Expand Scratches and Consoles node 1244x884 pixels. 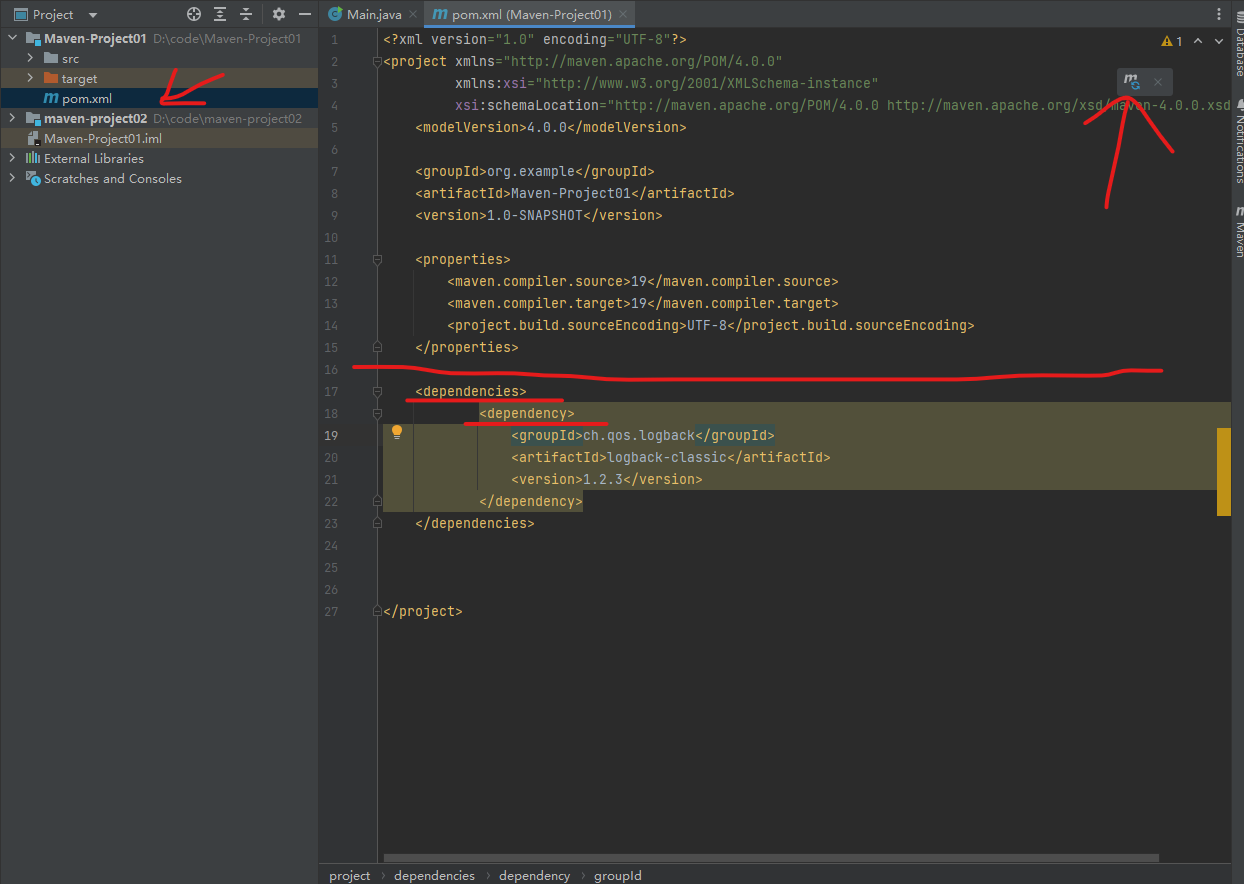click(x=12, y=178)
